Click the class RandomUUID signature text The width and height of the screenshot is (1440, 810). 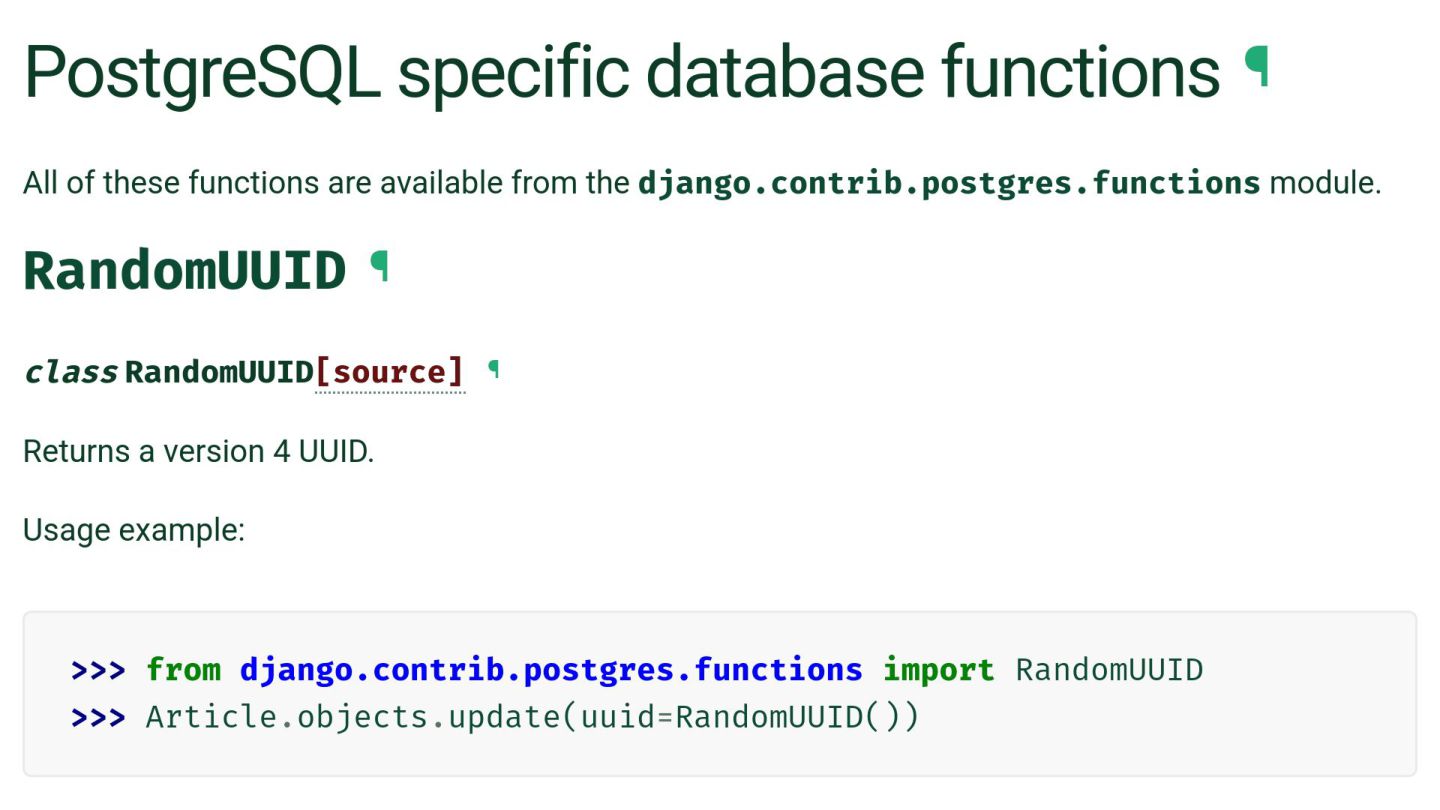pyautogui.click(x=169, y=372)
